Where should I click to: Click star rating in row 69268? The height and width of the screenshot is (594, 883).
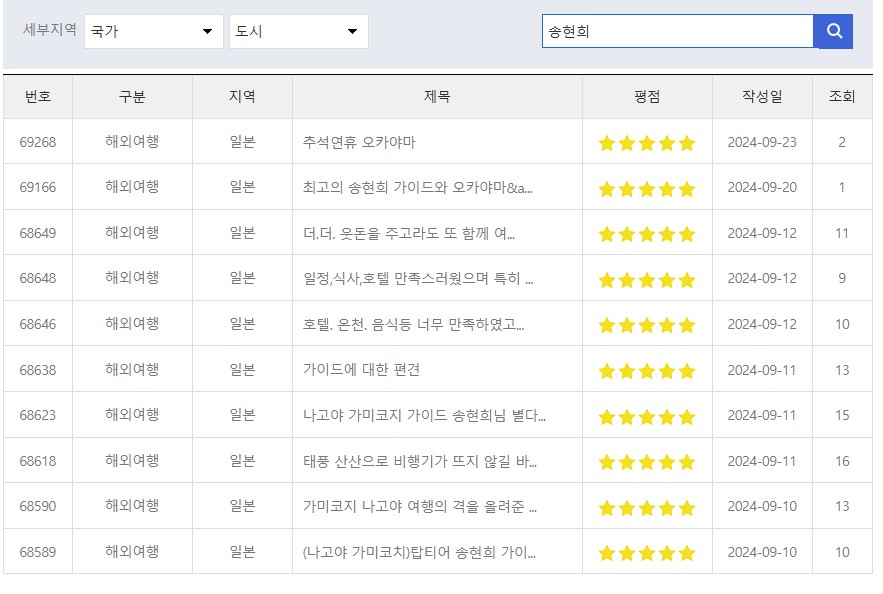click(x=647, y=144)
